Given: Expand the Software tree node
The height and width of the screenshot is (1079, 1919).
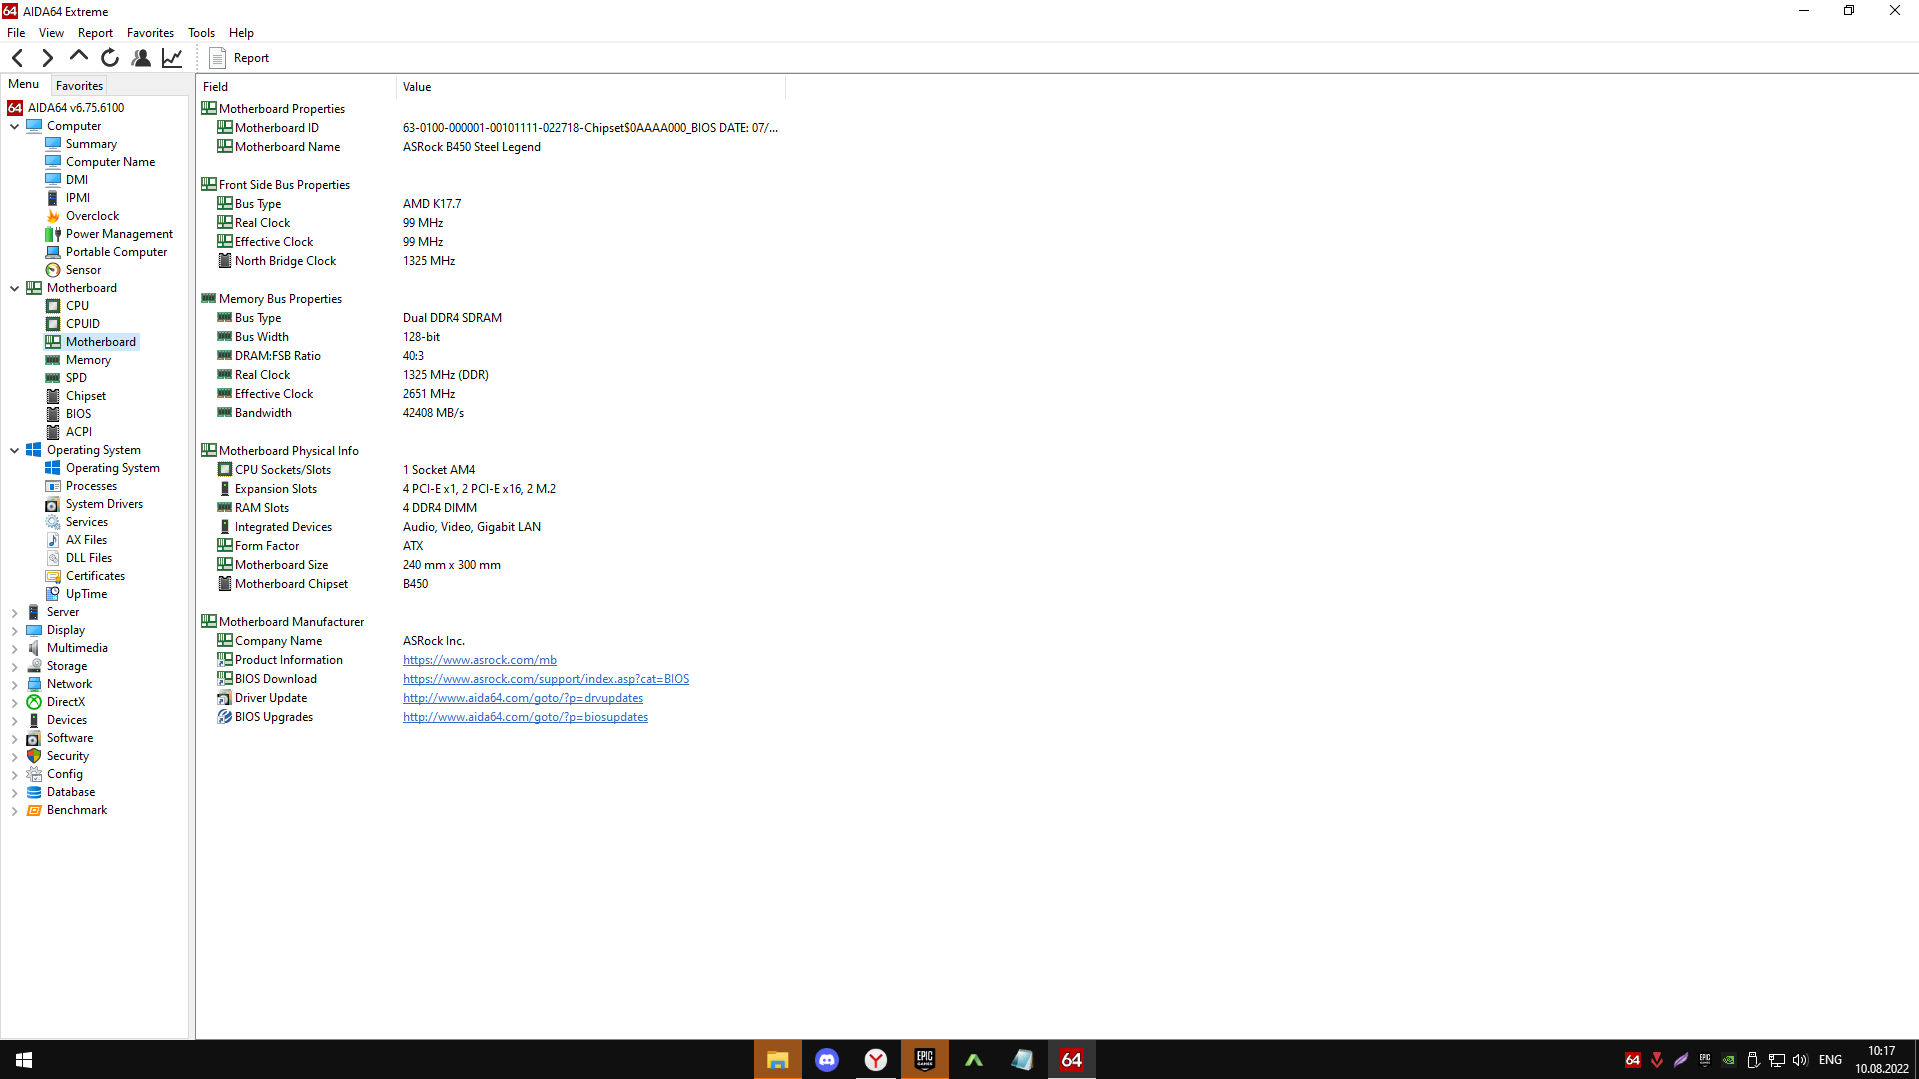Looking at the screenshot, I should click(x=15, y=738).
